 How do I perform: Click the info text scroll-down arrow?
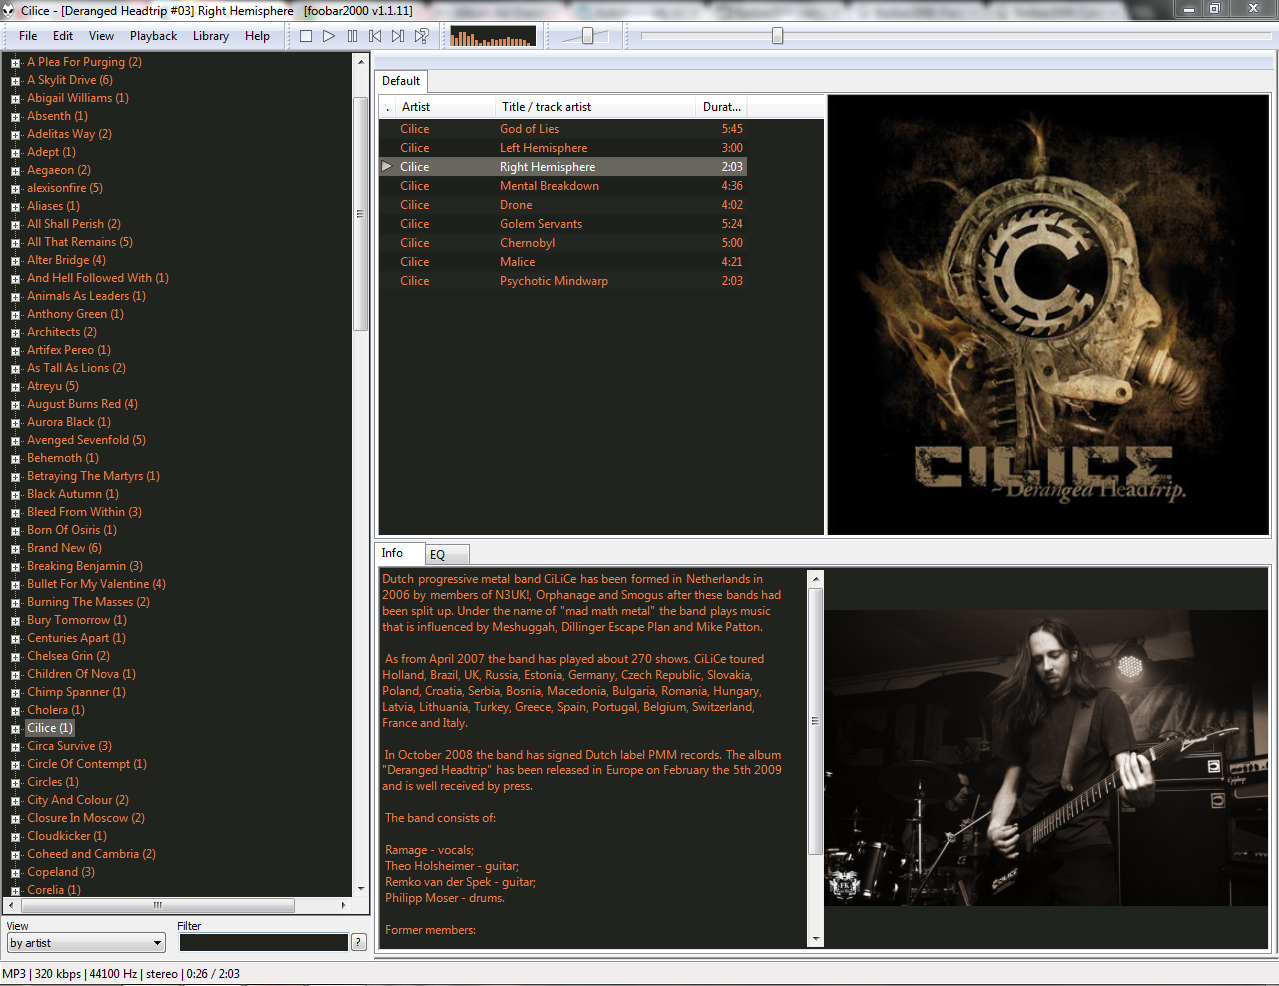coord(816,939)
